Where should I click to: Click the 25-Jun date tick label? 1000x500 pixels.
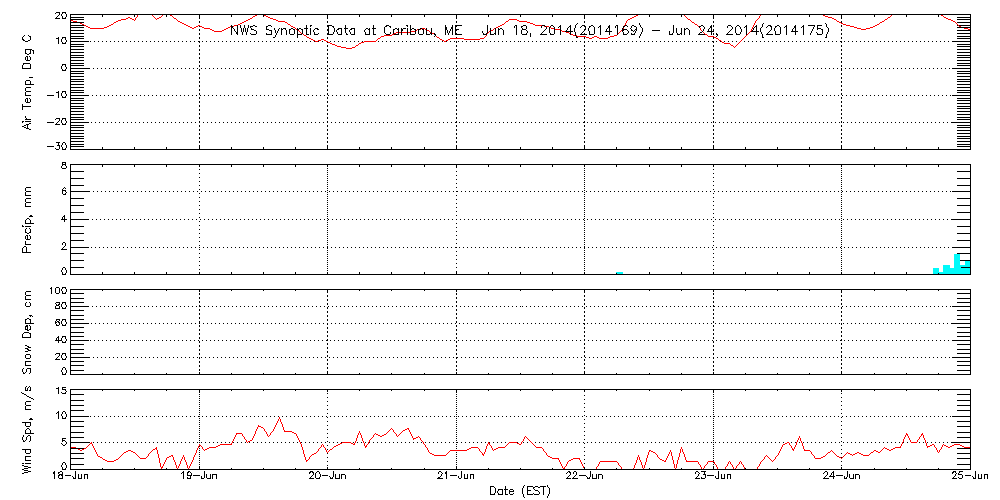(968, 478)
